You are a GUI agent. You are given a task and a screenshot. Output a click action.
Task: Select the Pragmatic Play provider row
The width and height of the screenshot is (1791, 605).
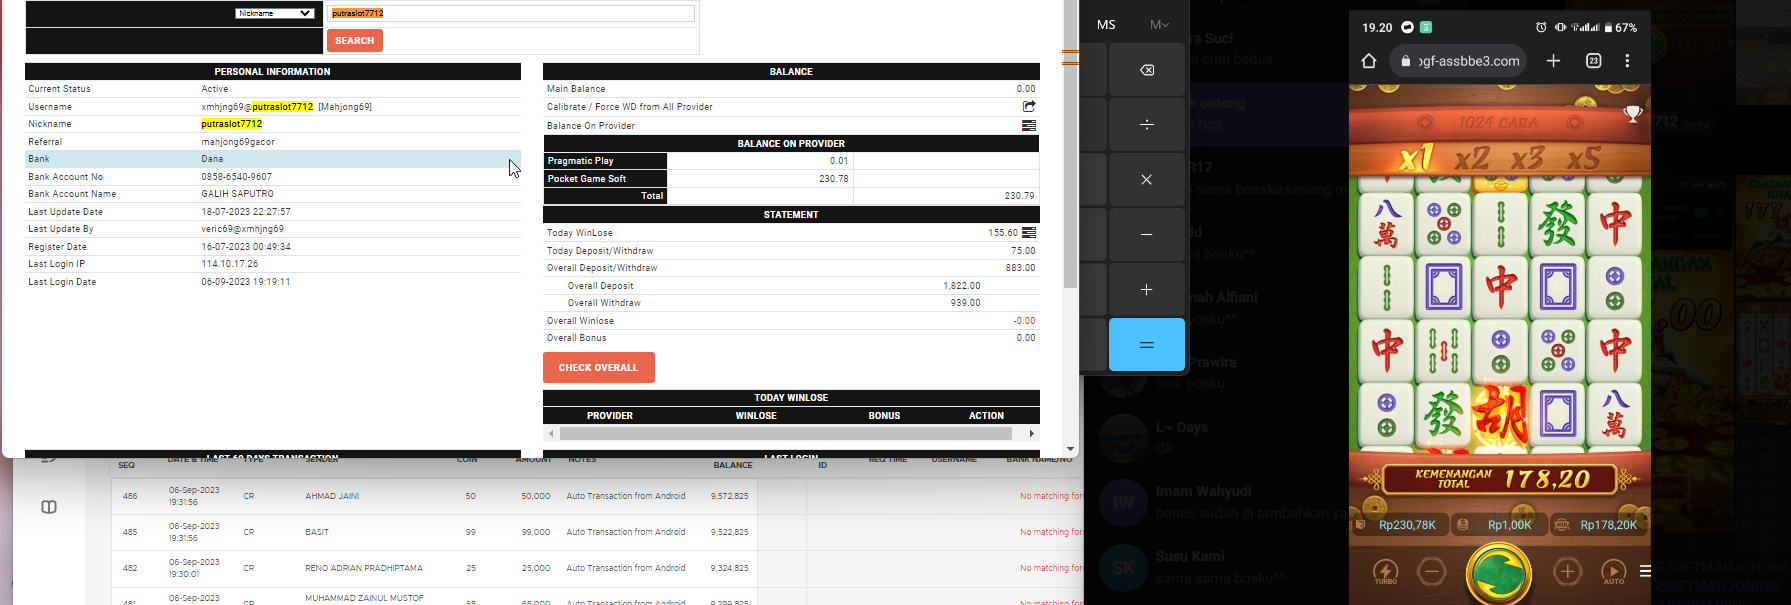[791, 161]
